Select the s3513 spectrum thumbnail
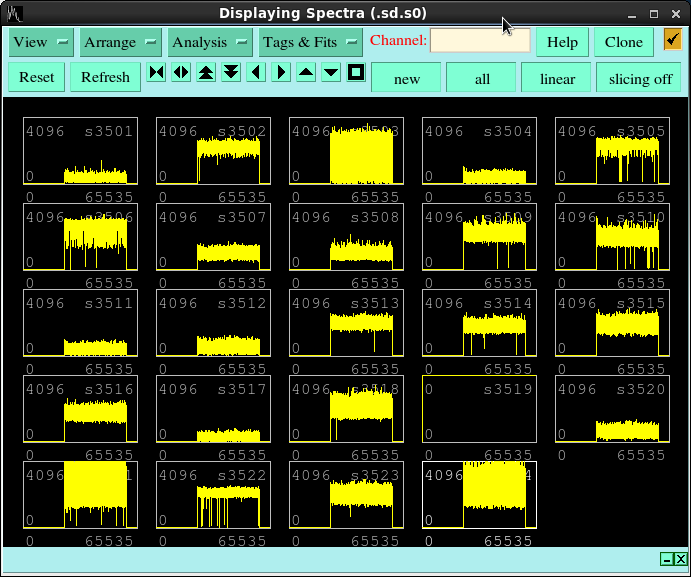The width and height of the screenshot is (691, 577). point(347,323)
